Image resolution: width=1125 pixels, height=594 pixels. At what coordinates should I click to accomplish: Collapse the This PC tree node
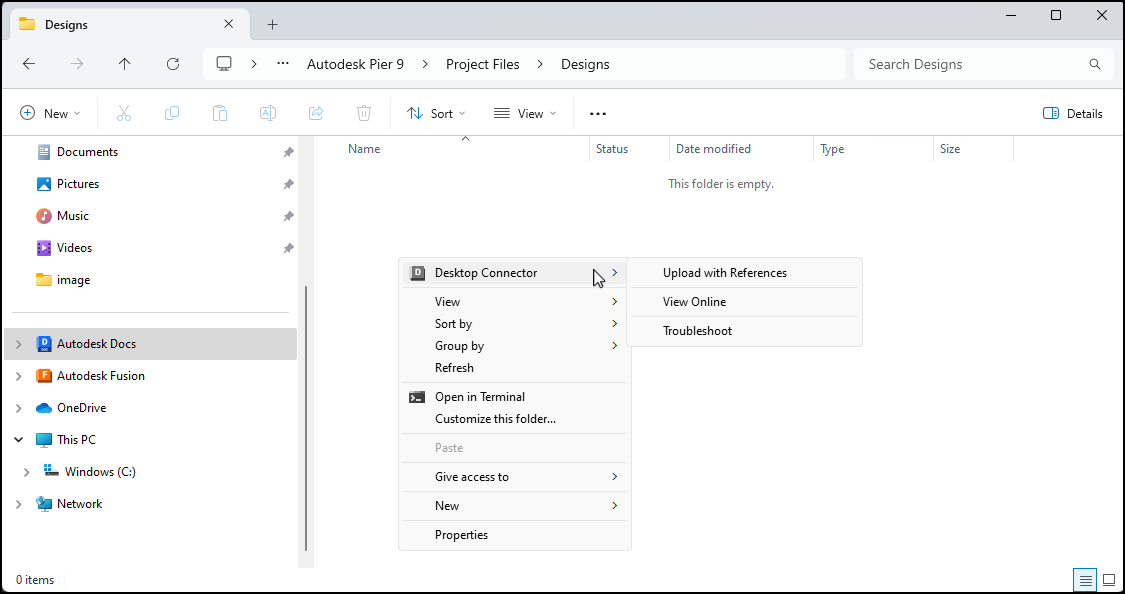[18, 440]
